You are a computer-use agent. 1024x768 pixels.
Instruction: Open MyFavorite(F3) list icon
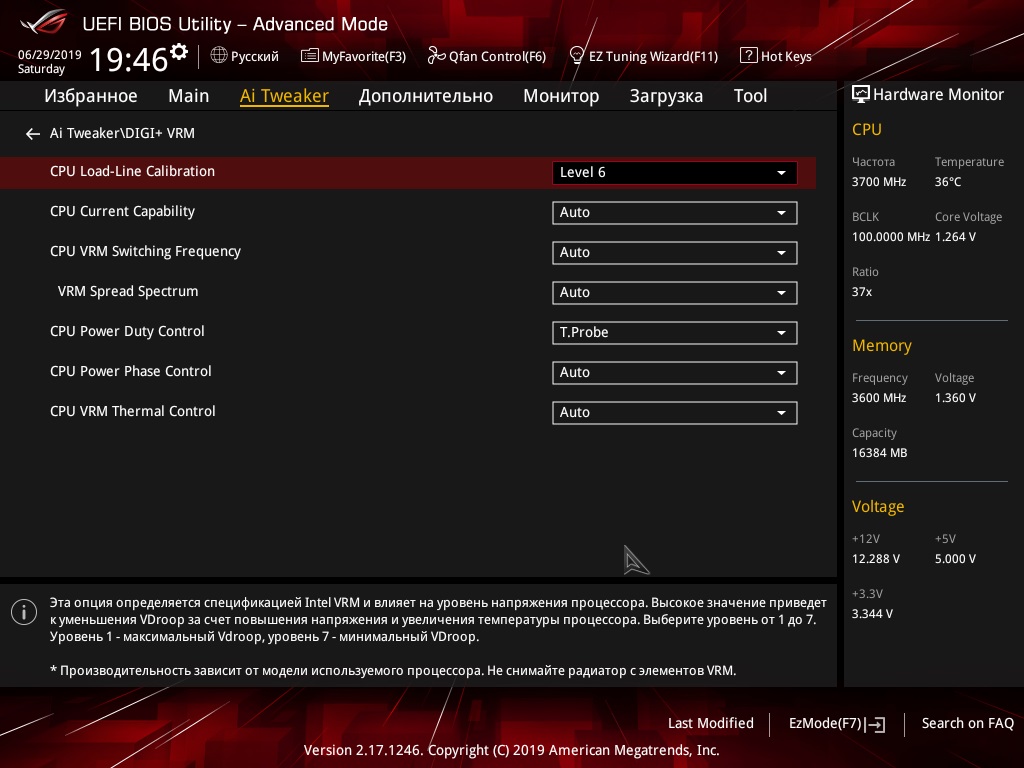click(x=310, y=56)
